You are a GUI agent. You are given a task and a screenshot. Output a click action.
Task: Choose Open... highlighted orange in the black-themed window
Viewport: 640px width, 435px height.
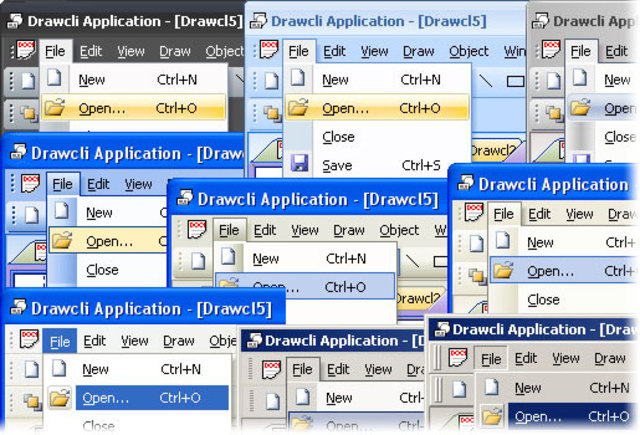134,108
